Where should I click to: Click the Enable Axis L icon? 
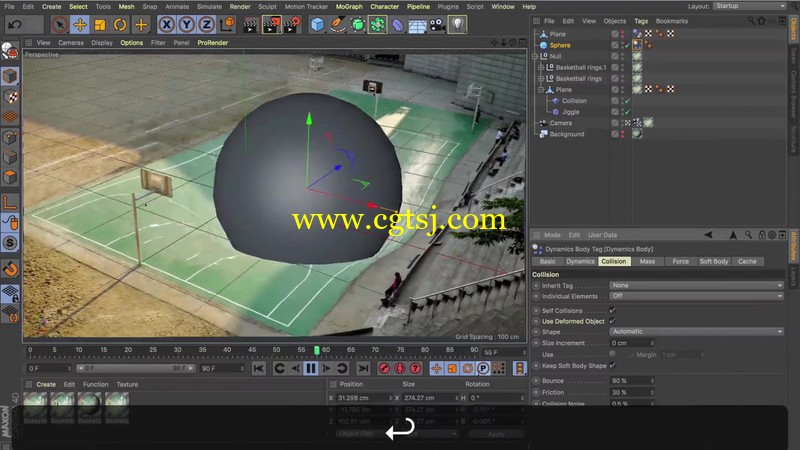(x=10, y=202)
